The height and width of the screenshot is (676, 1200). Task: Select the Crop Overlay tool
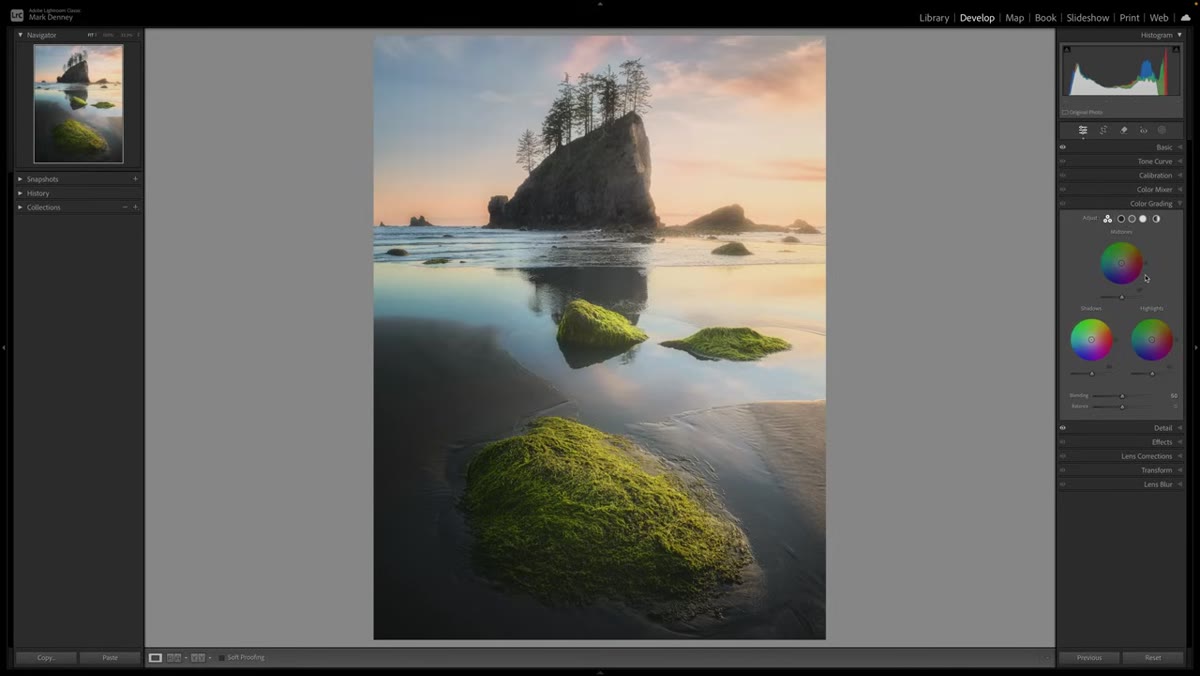[1103, 130]
